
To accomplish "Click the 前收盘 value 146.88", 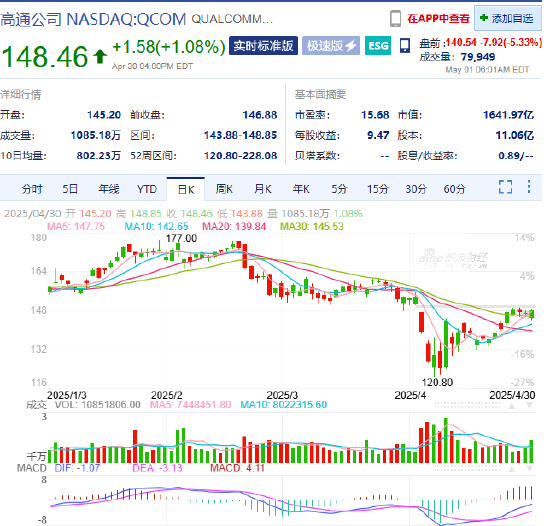I will 260,115.
